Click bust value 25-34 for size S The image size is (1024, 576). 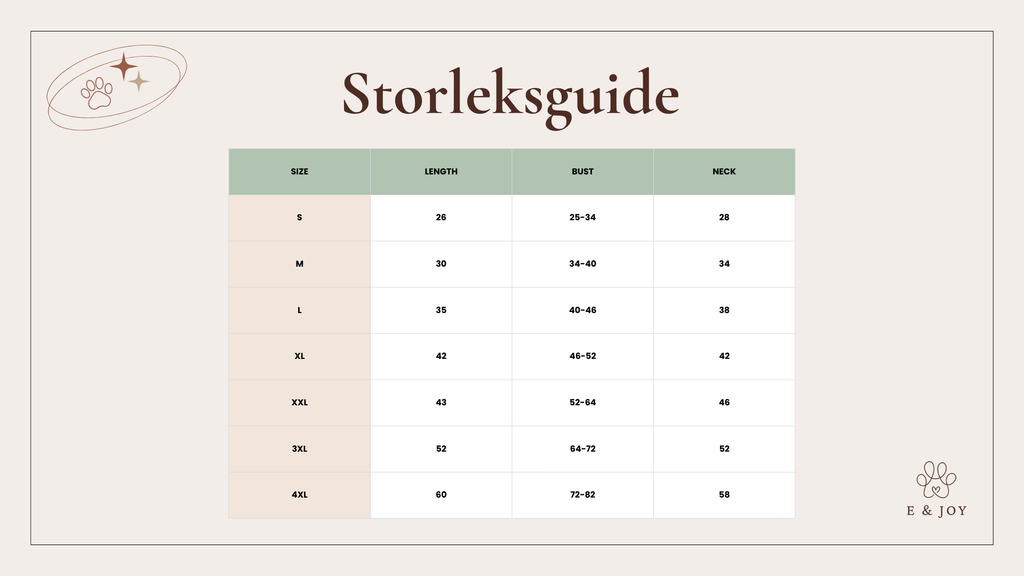click(583, 218)
